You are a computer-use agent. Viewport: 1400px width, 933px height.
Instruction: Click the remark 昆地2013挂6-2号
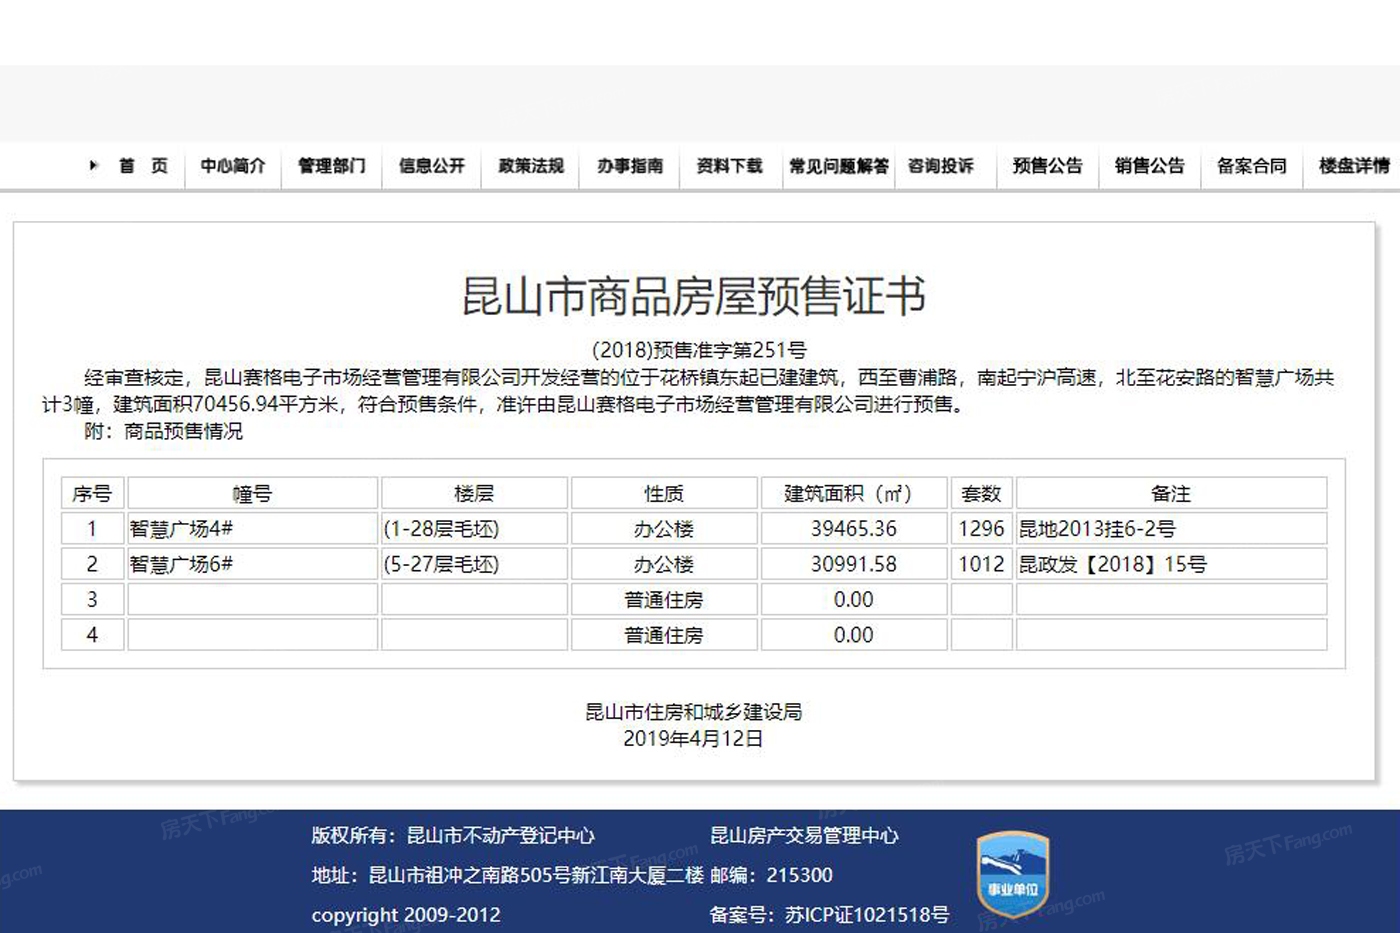(x=1097, y=529)
